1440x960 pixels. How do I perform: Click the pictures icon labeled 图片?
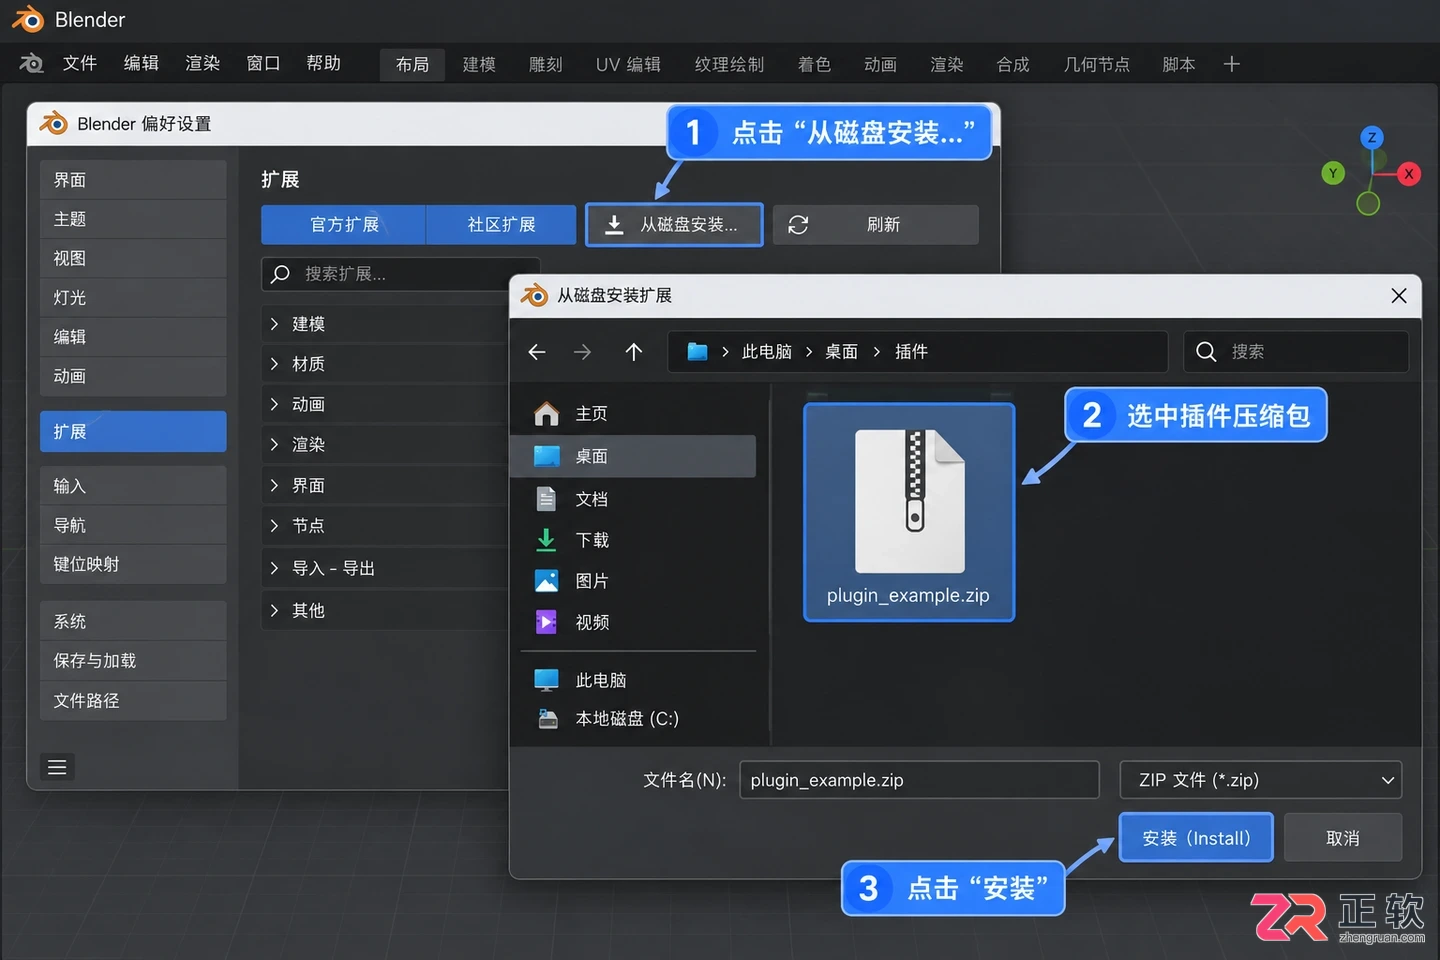(546, 581)
